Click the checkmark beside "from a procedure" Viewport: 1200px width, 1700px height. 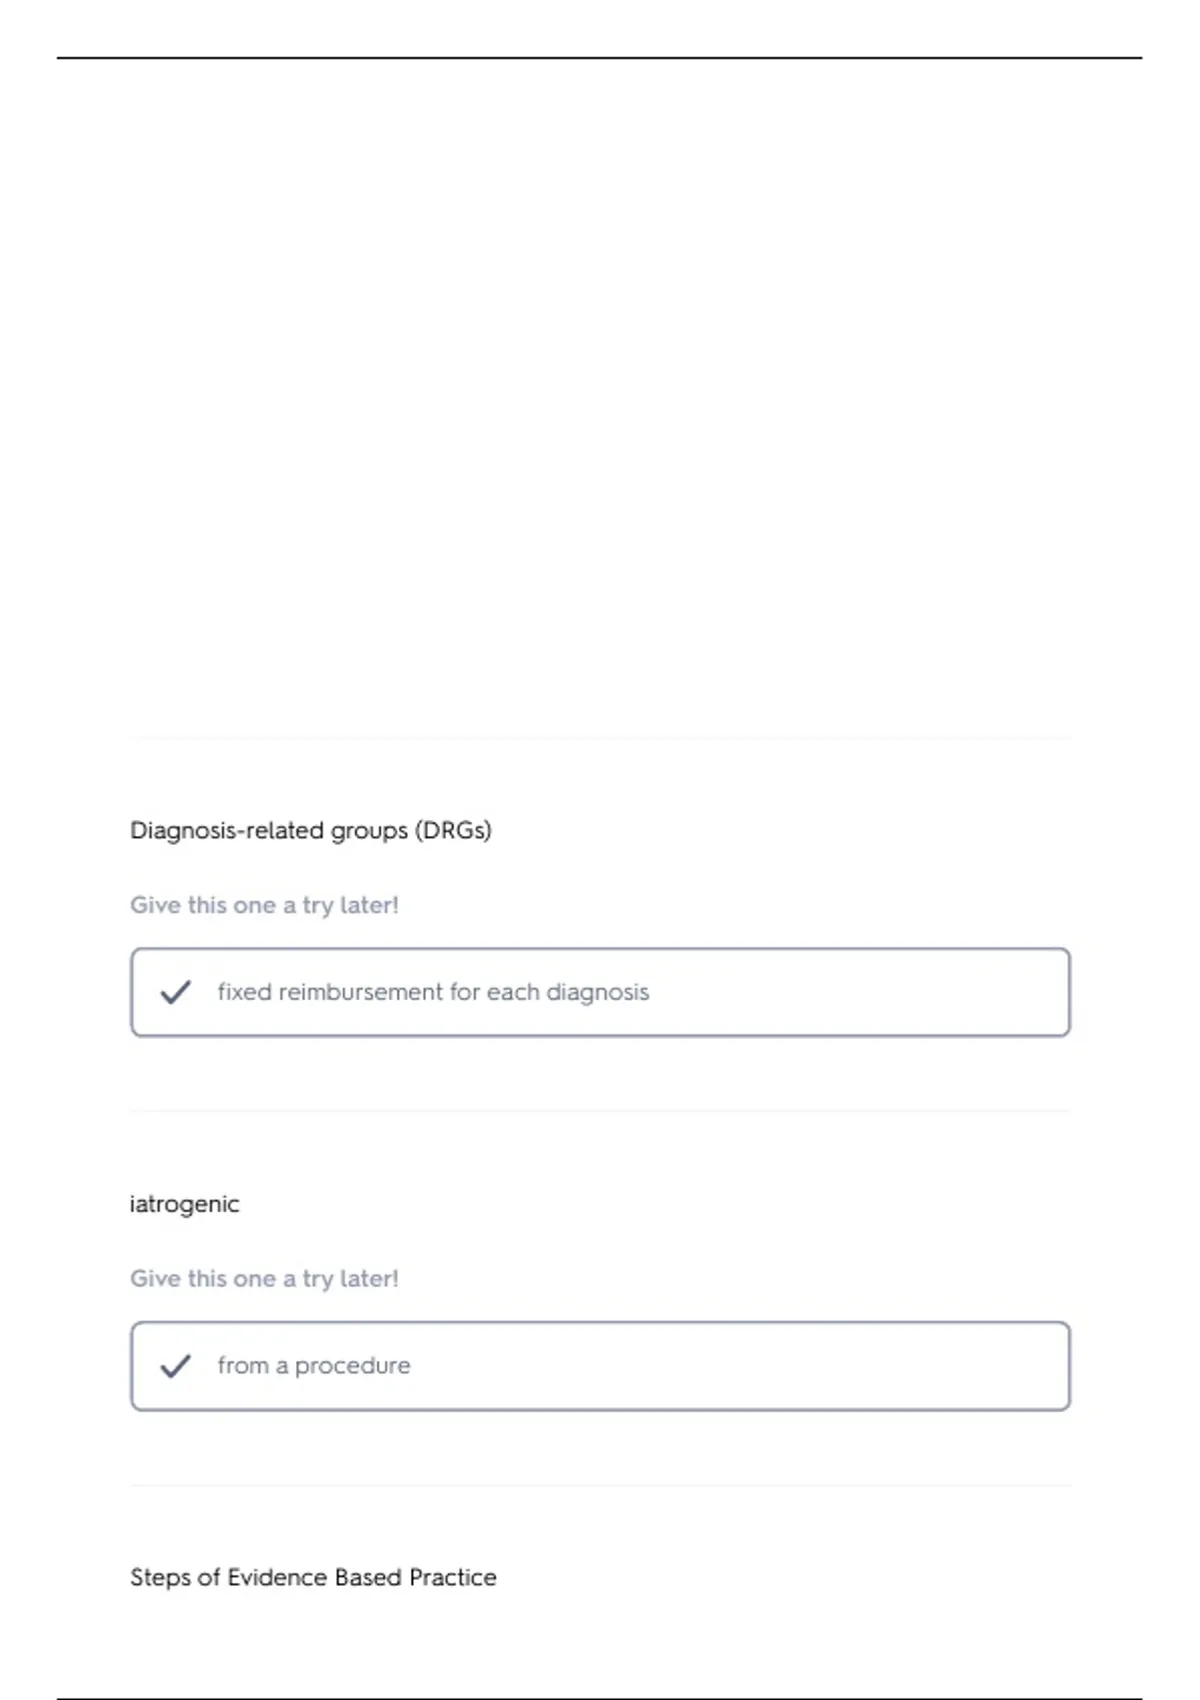pyautogui.click(x=175, y=1366)
